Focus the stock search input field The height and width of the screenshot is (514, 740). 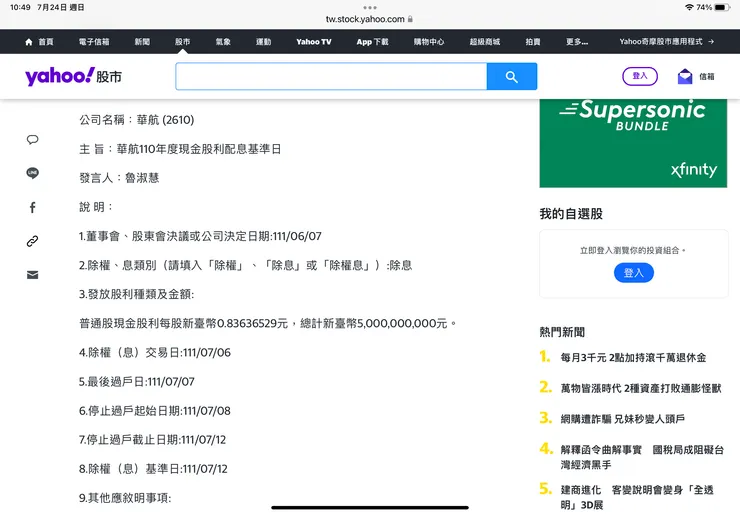(331, 76)
